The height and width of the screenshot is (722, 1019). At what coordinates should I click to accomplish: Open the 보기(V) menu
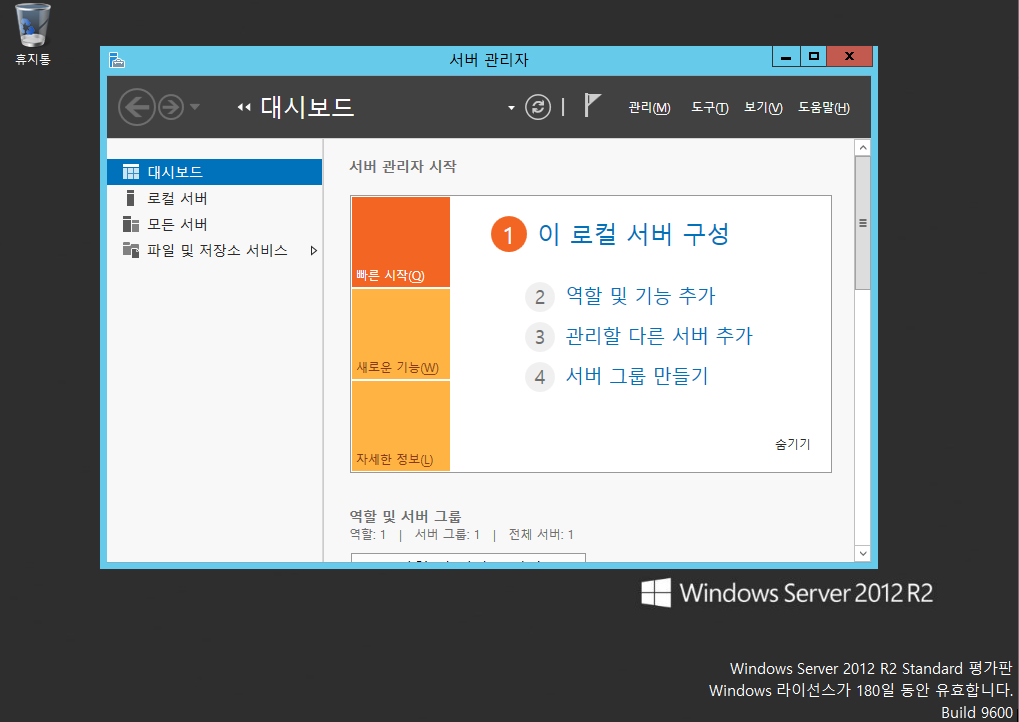[x=763, y=108]
